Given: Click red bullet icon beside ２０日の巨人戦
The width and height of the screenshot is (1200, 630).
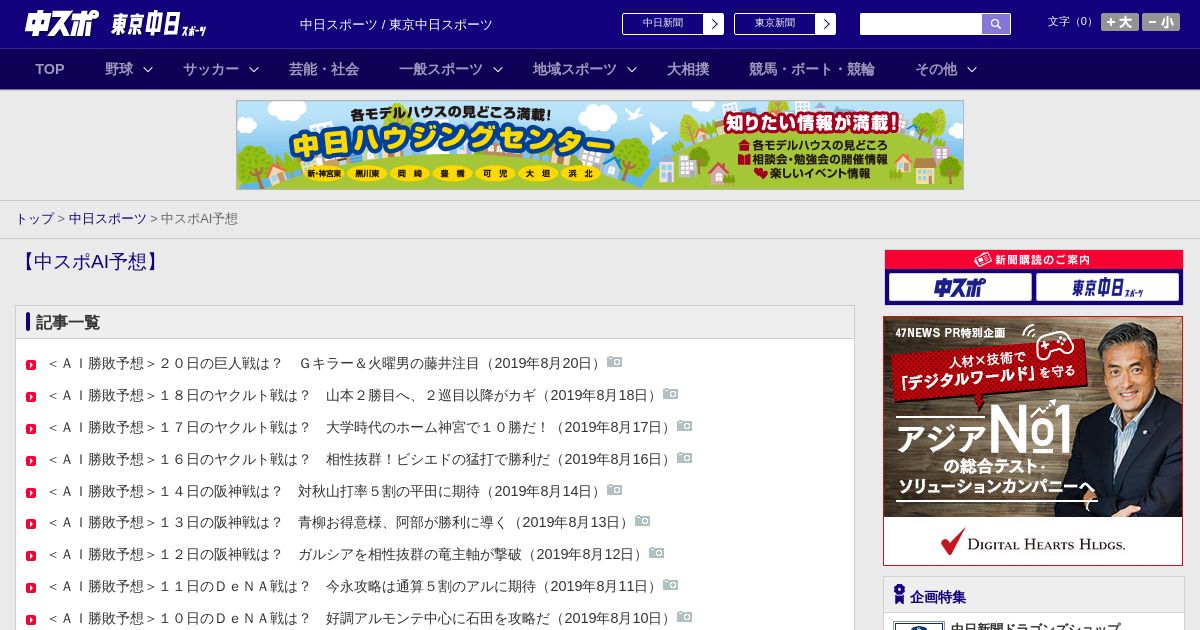Looking at the screenshot, I should (x=31, y=365).
